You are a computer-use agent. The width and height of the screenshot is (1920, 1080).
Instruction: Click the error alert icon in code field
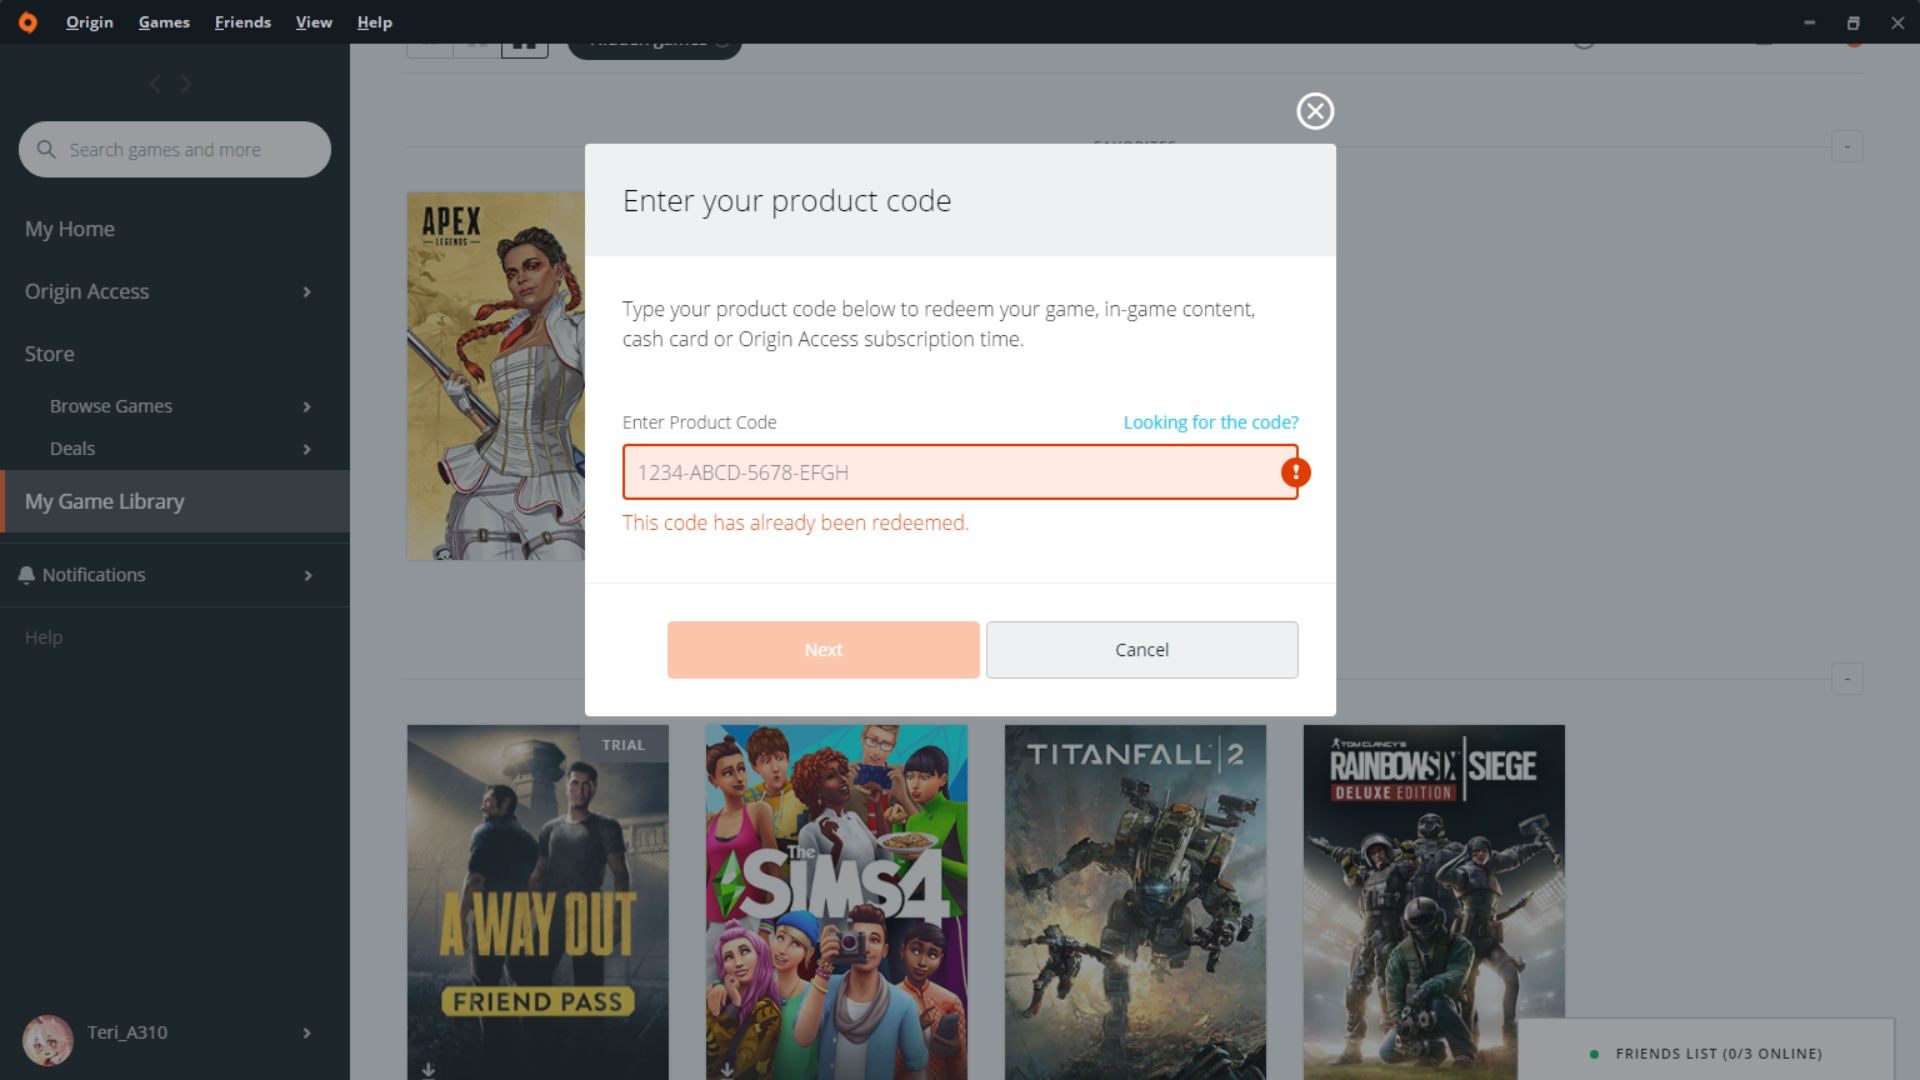pyautogui.click(x=1296, y=472)
